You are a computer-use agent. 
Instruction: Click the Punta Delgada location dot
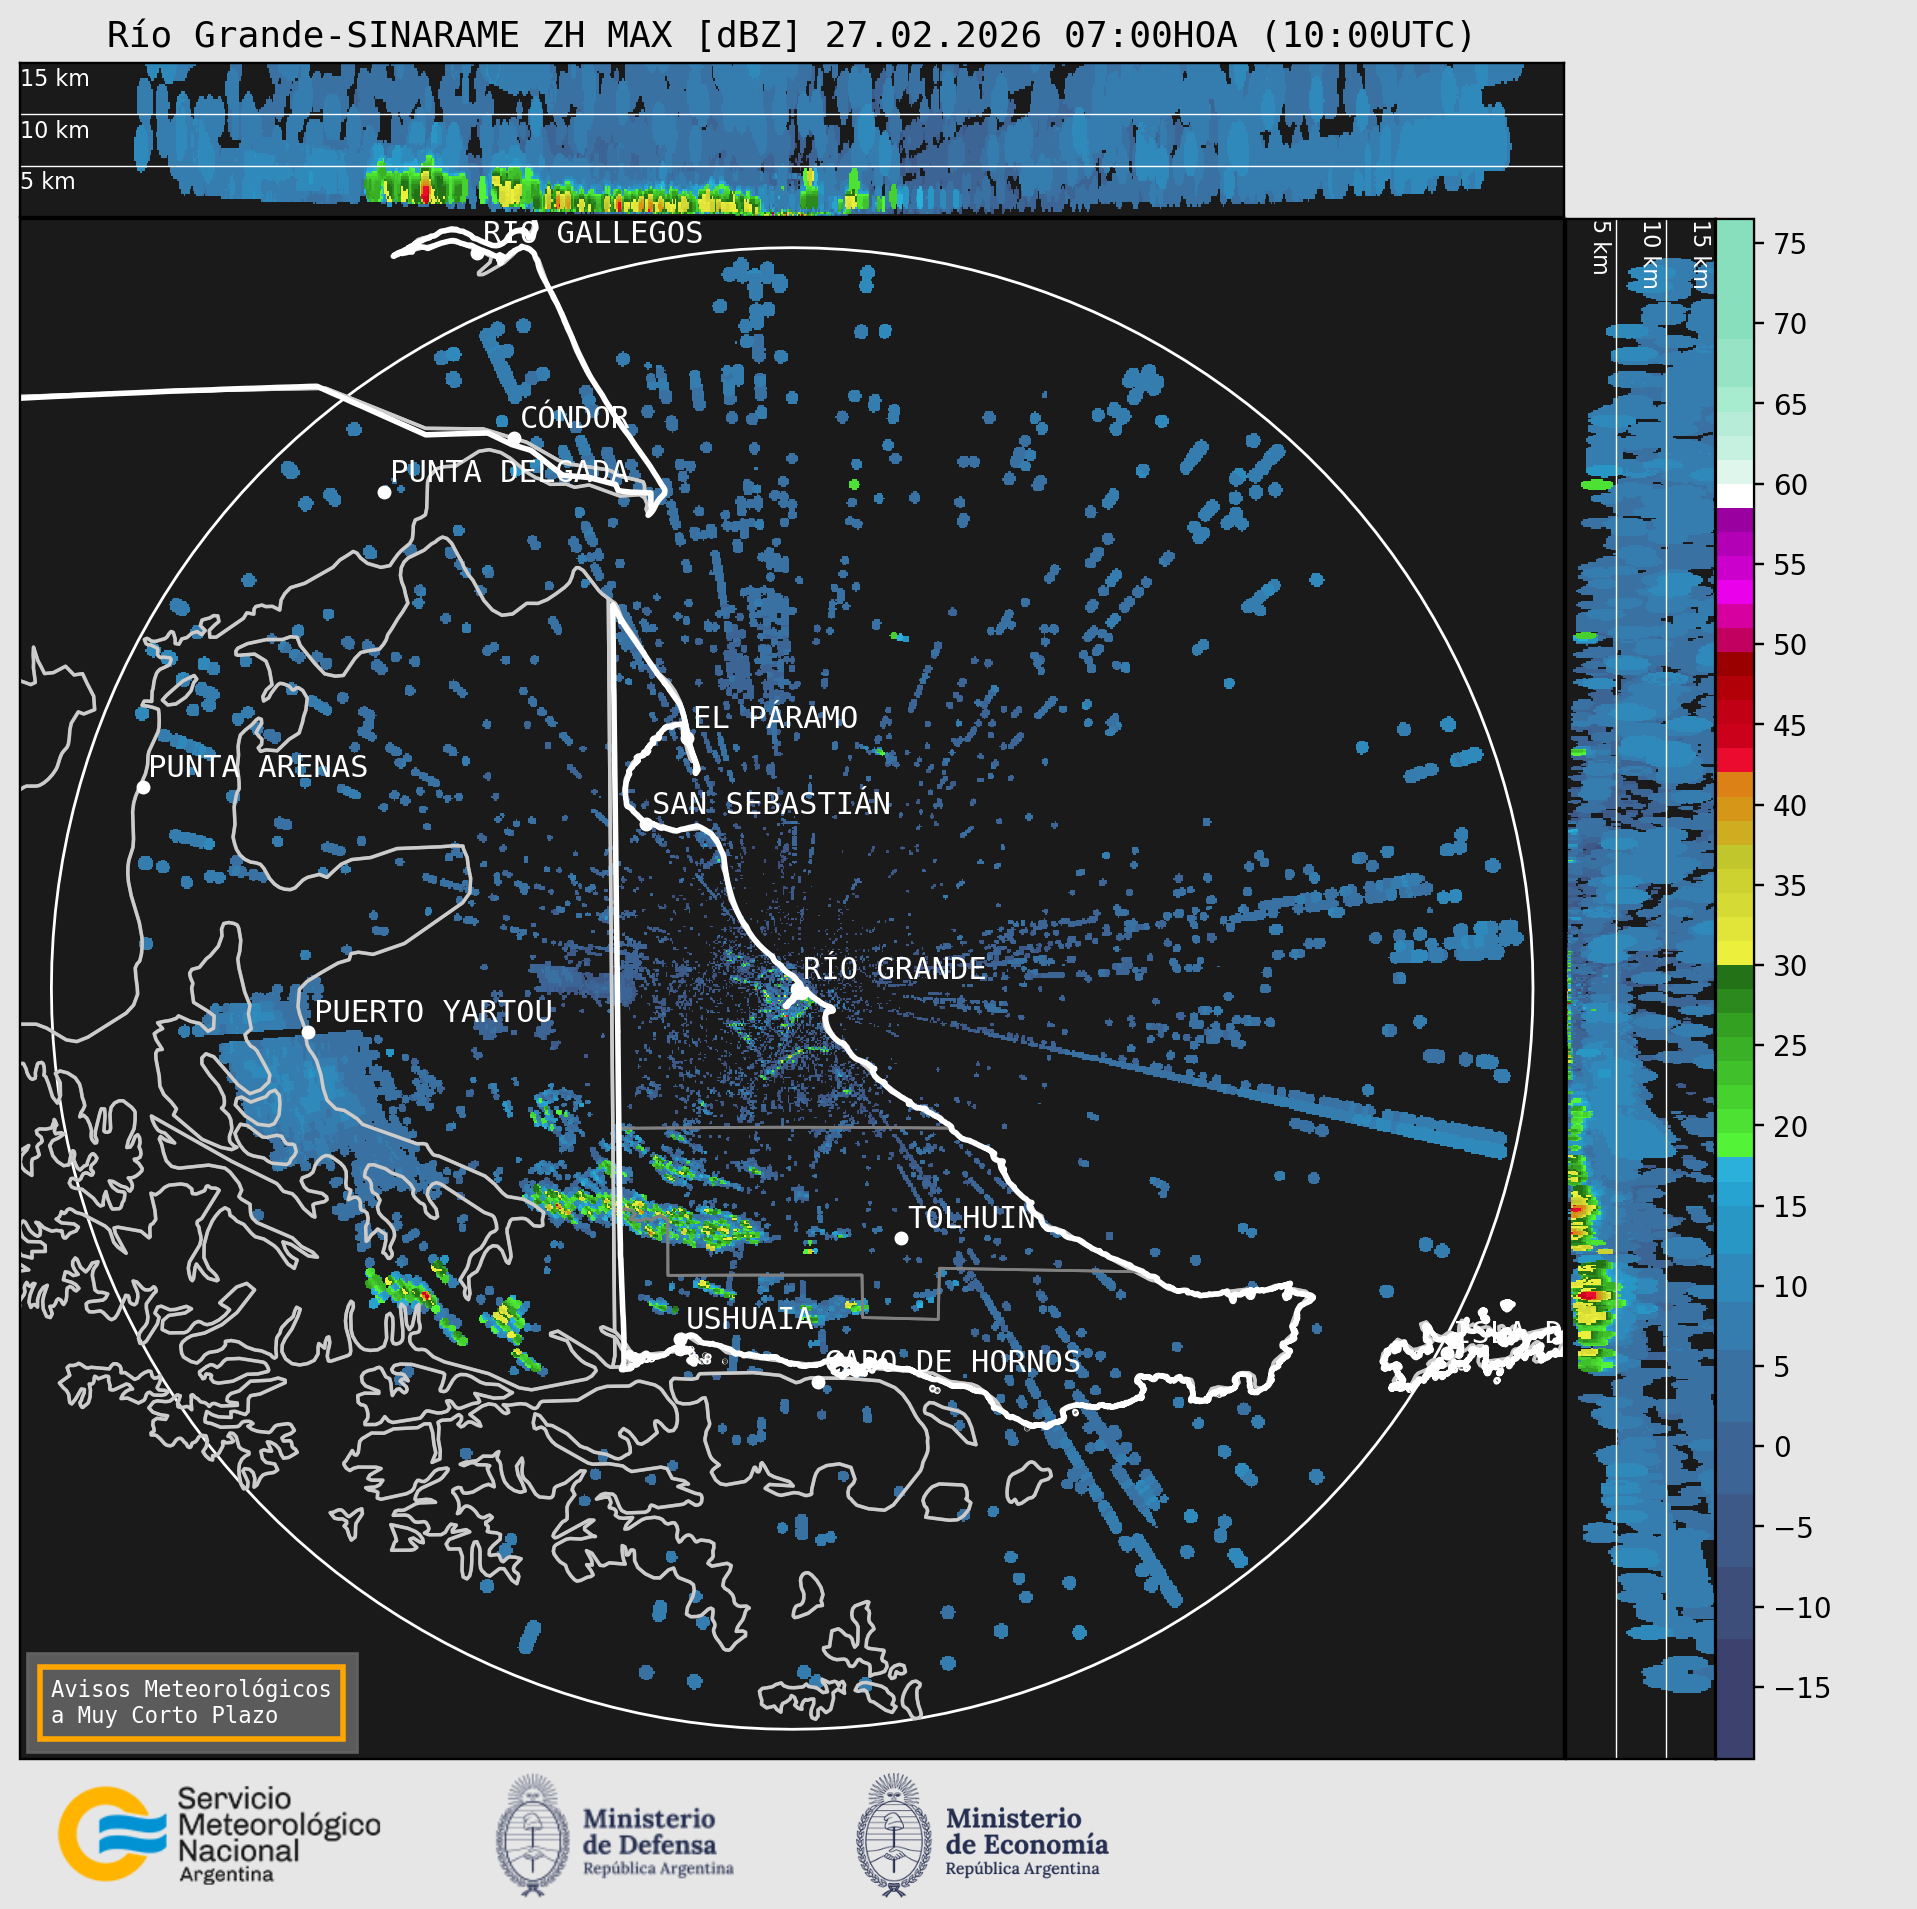coord(384,492)
